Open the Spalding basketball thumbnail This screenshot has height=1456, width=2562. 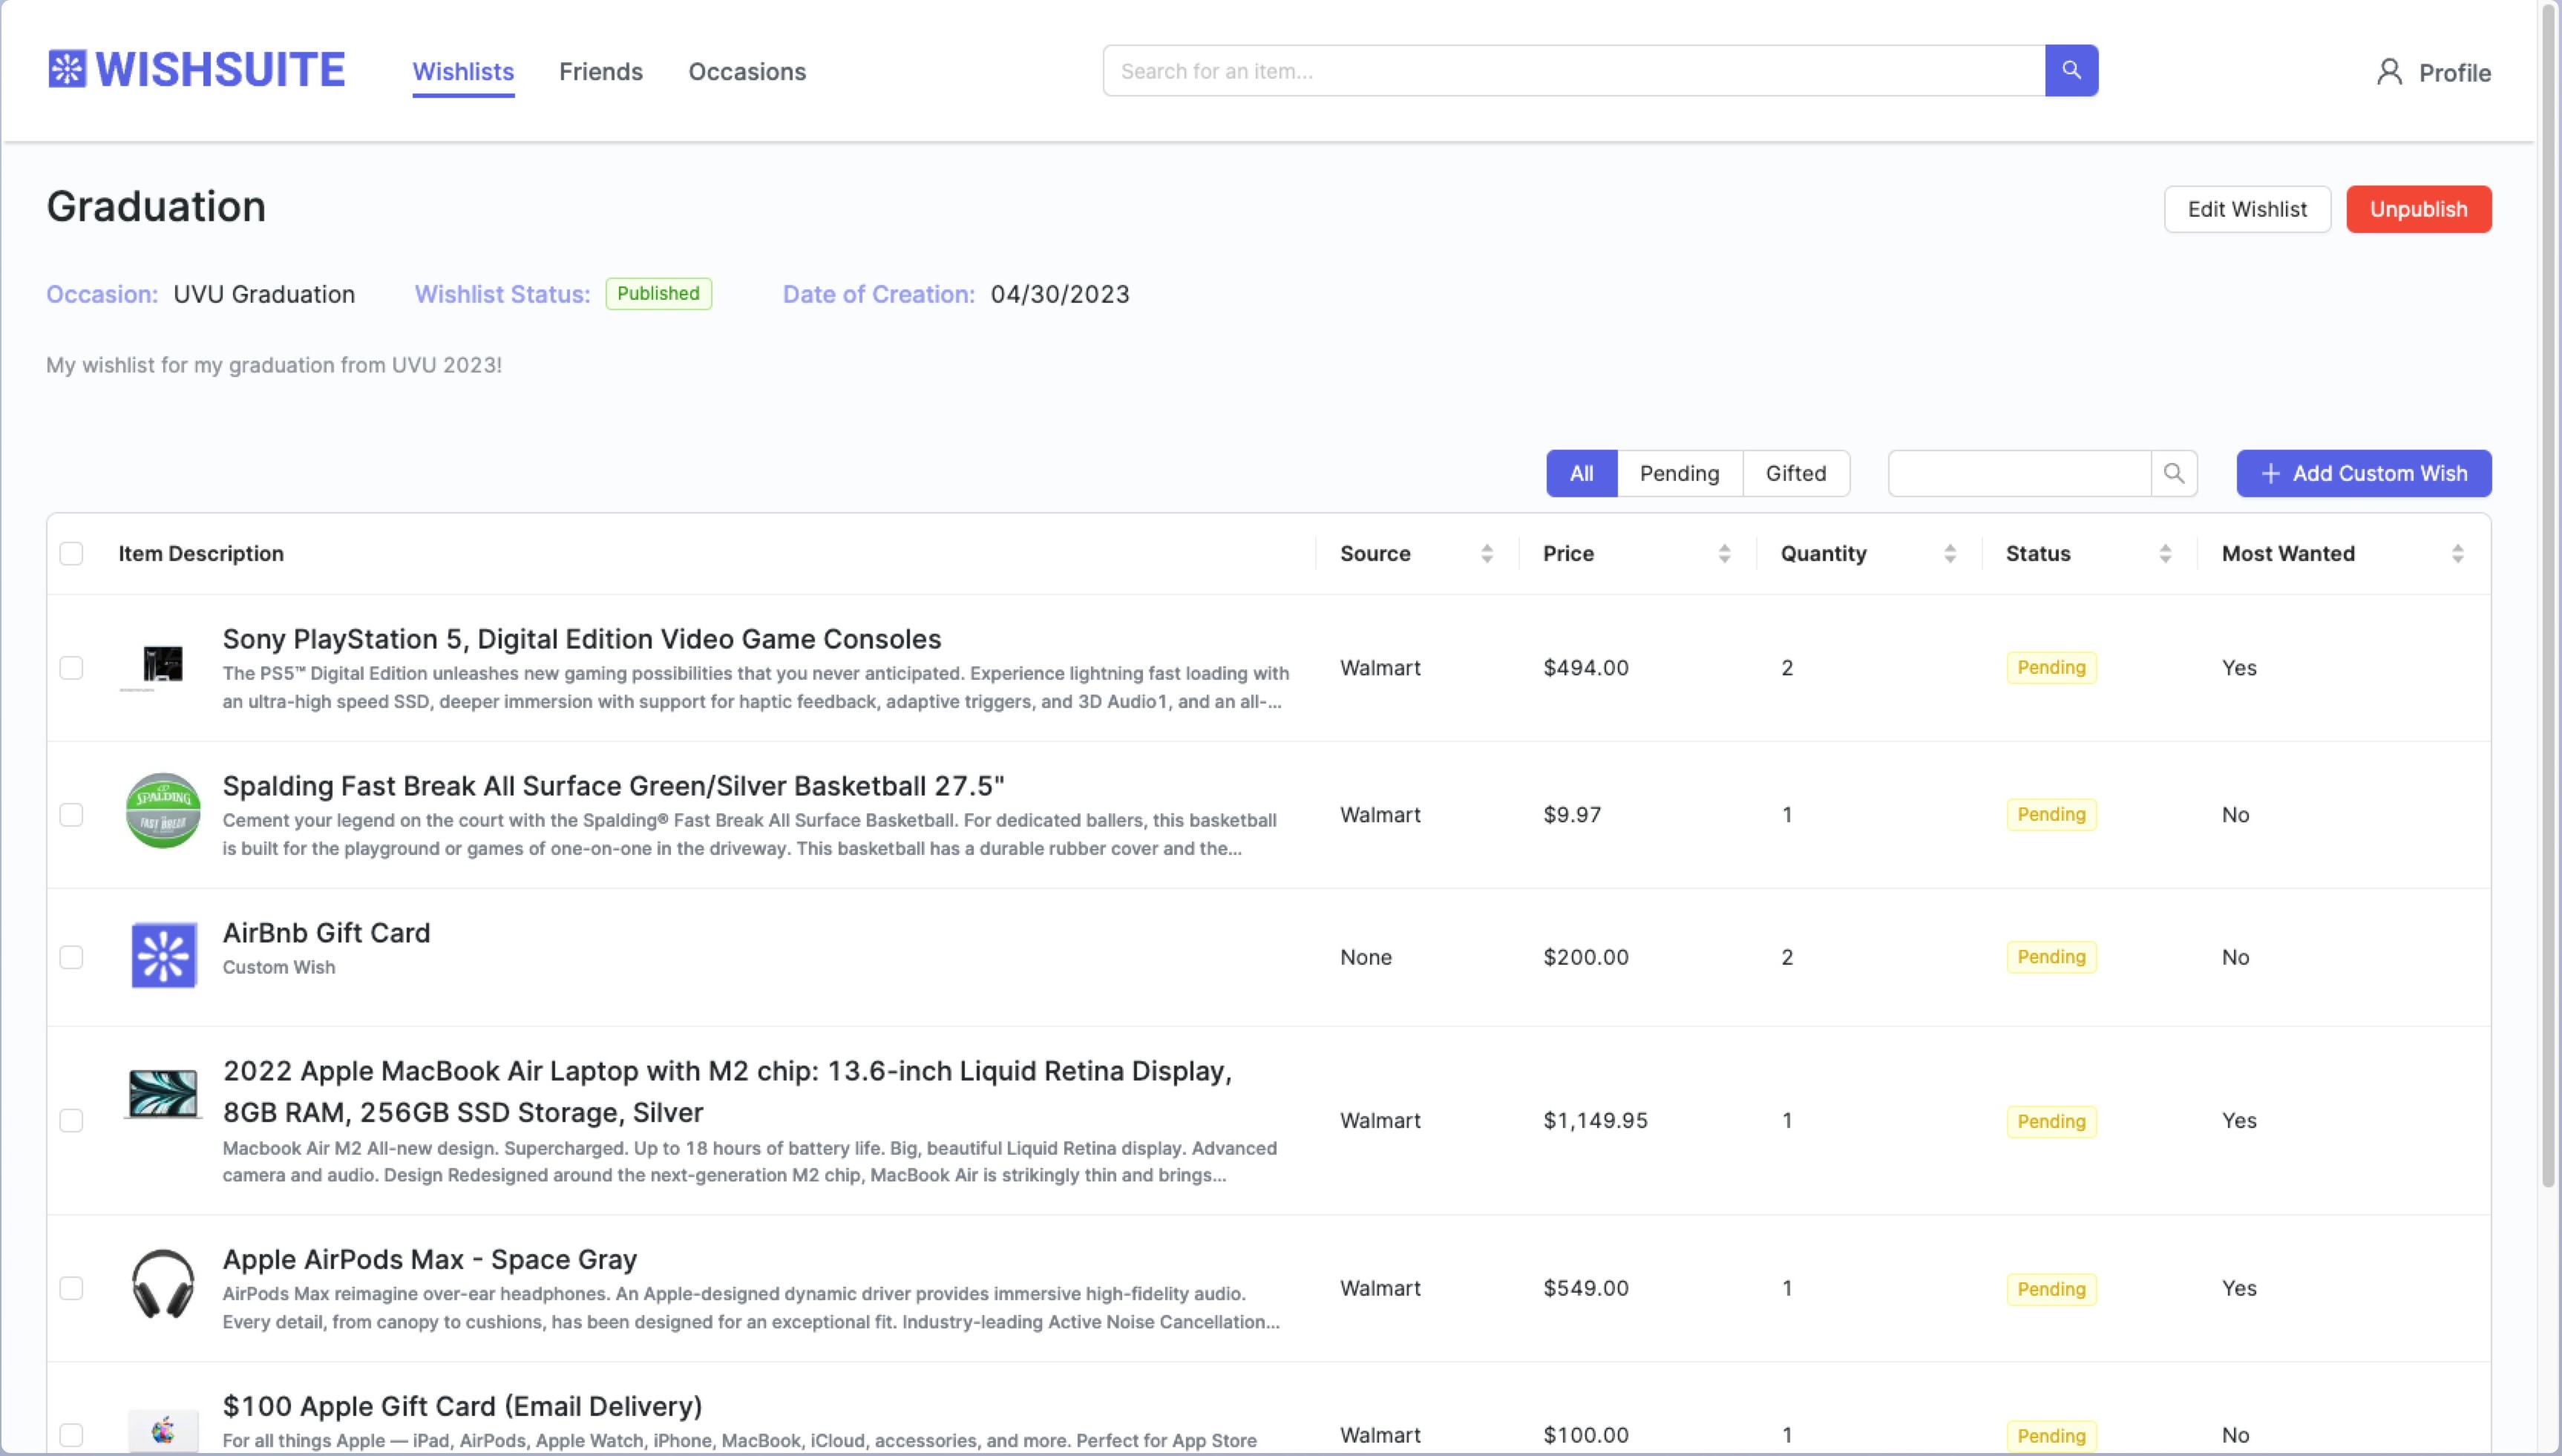click(x=163, y=811)
